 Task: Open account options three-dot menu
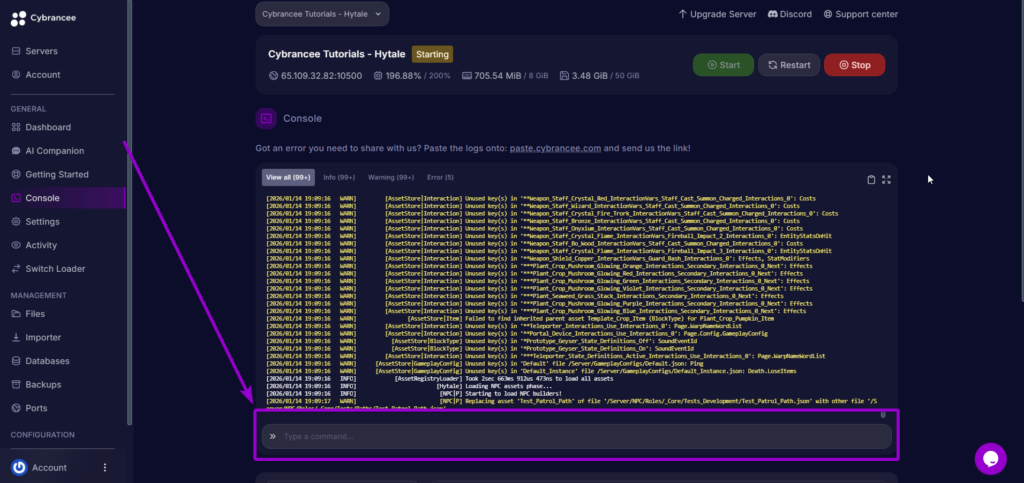(x=105, y=467)
